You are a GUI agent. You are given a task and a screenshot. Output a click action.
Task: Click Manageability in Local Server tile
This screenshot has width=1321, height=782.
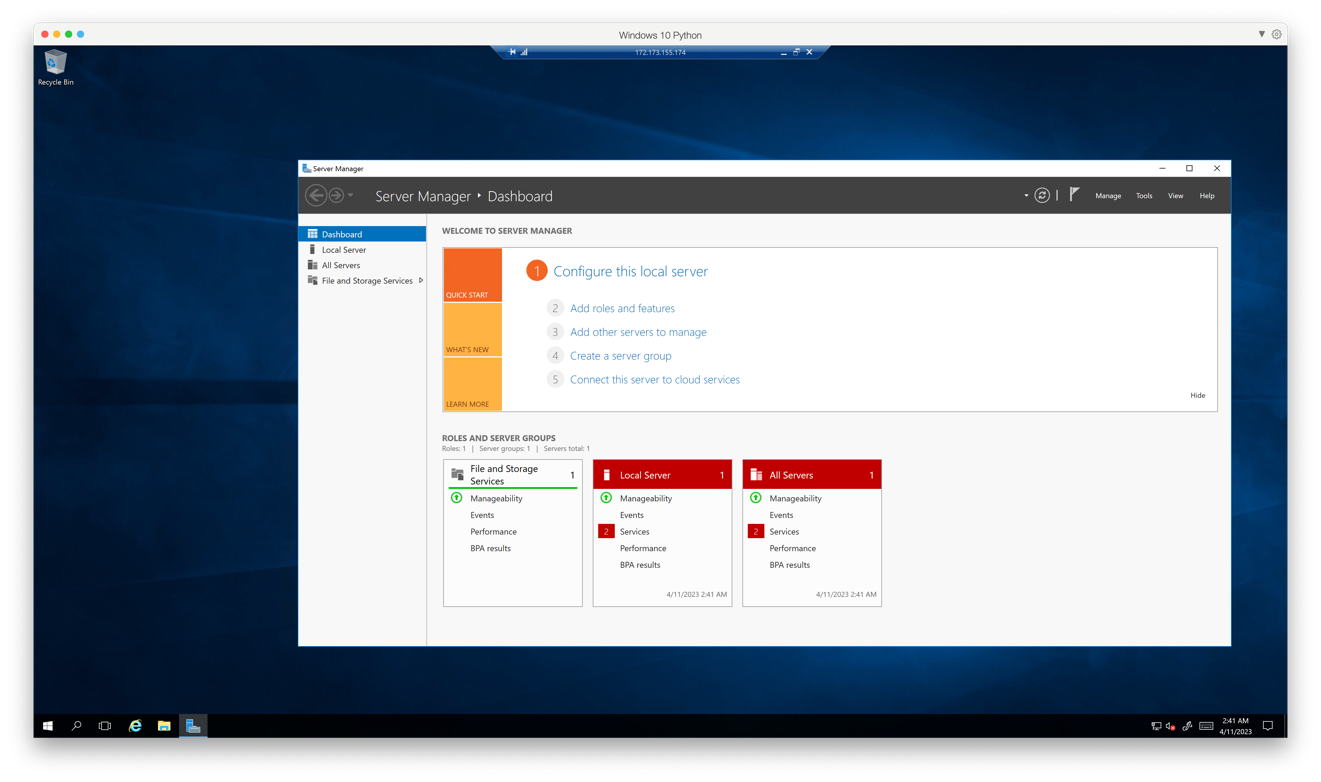click(645, 498)
